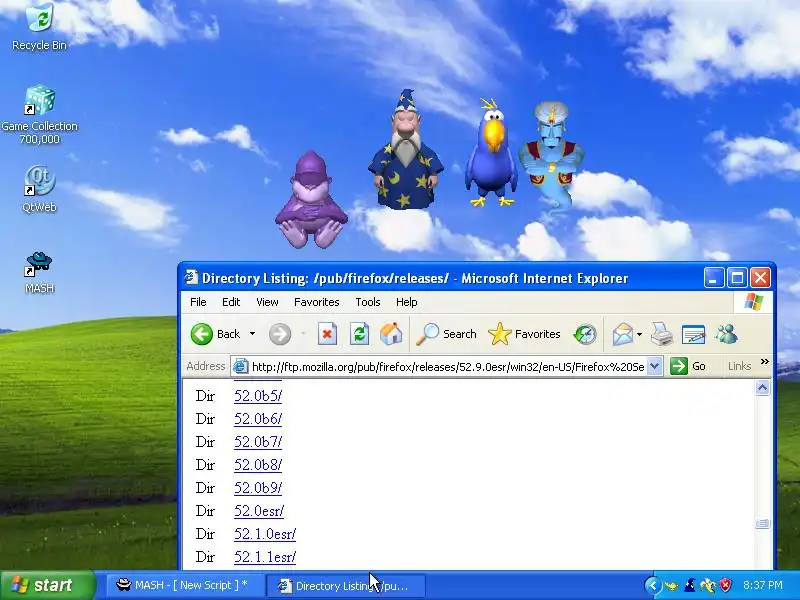
Task: Click the Forward arrow button
Action: [280, 334]
